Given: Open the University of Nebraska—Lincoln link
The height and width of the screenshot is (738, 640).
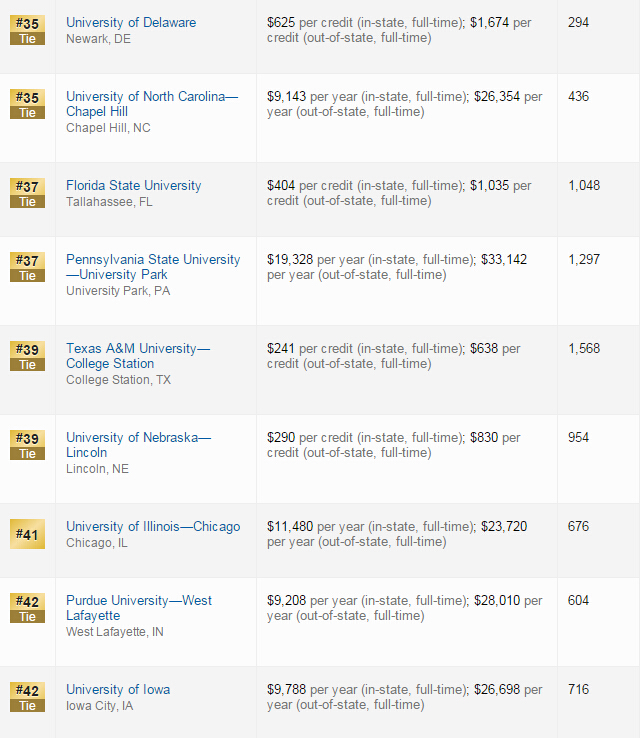Looking at the screenshot, I should click(138, 445).
